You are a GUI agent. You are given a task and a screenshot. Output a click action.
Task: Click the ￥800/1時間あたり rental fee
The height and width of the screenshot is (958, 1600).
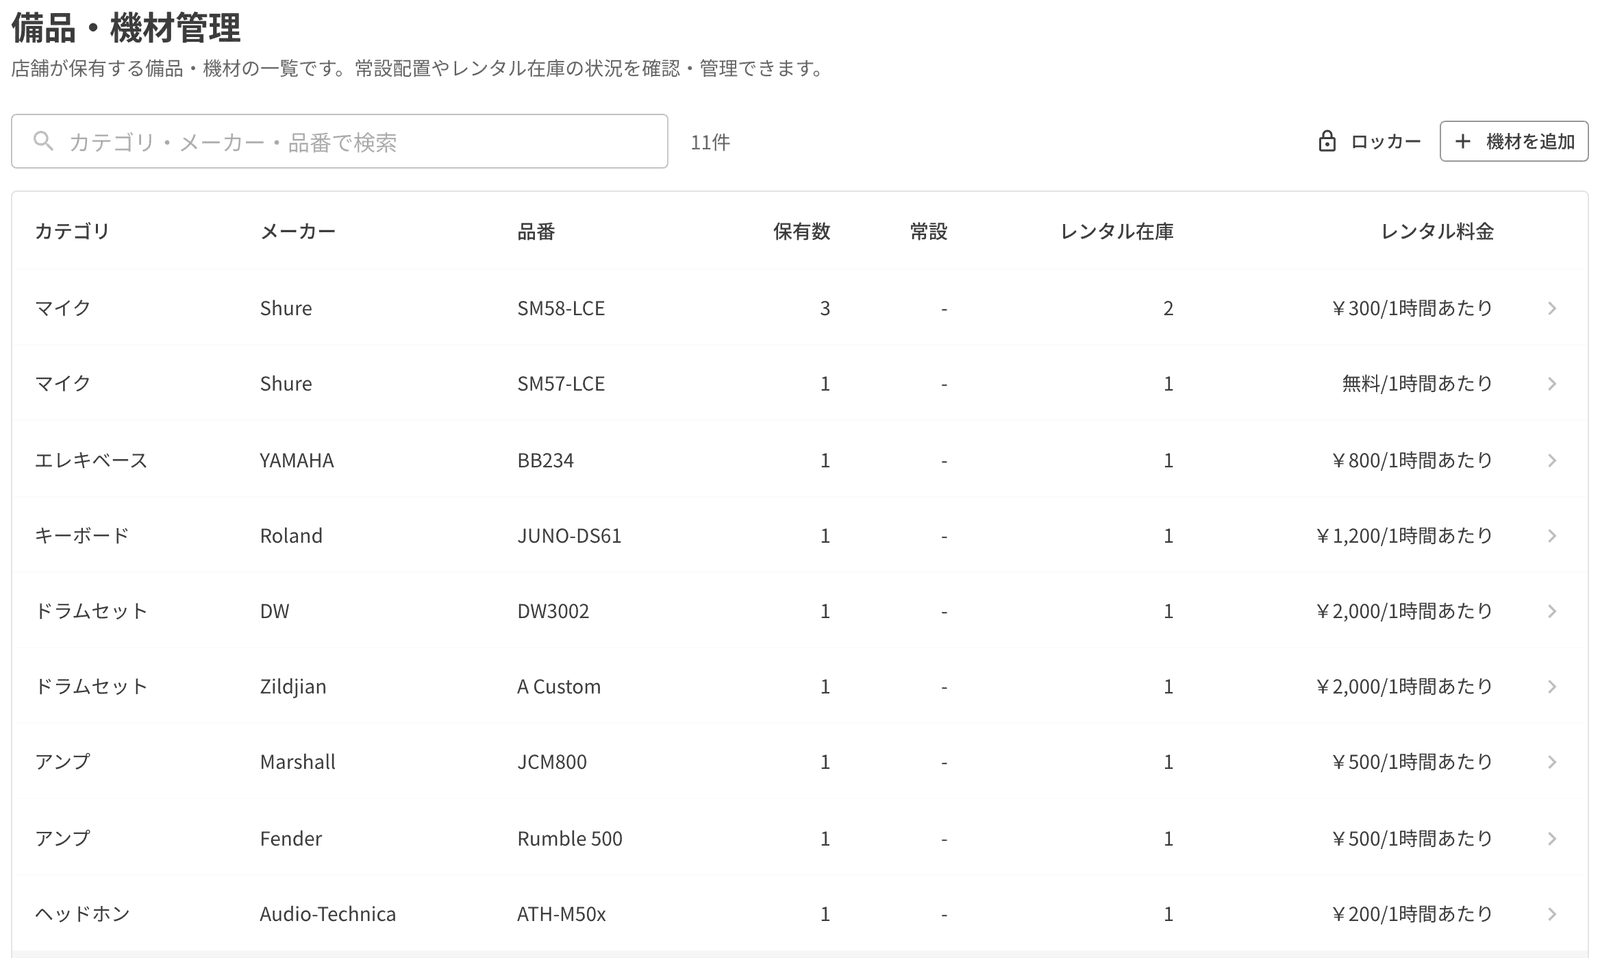[x=1412, y=460]
